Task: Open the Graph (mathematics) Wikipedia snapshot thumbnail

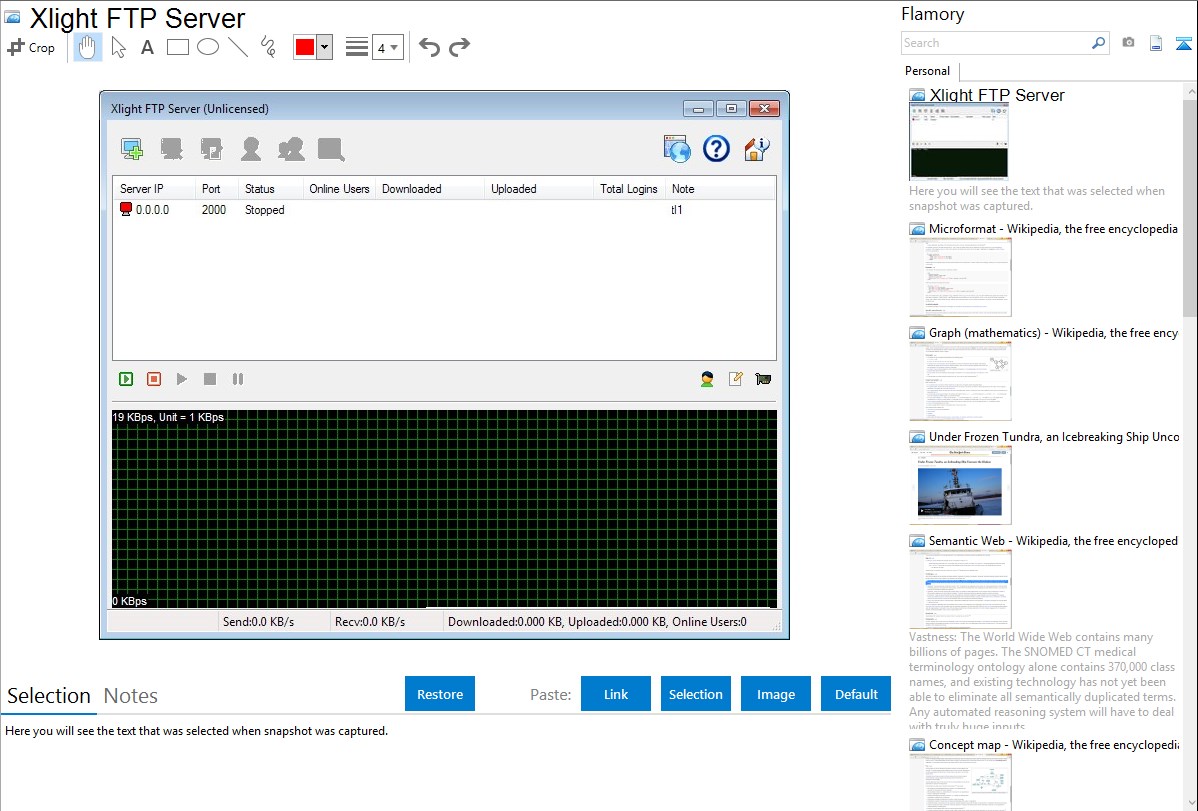Action: pos(960,381)
